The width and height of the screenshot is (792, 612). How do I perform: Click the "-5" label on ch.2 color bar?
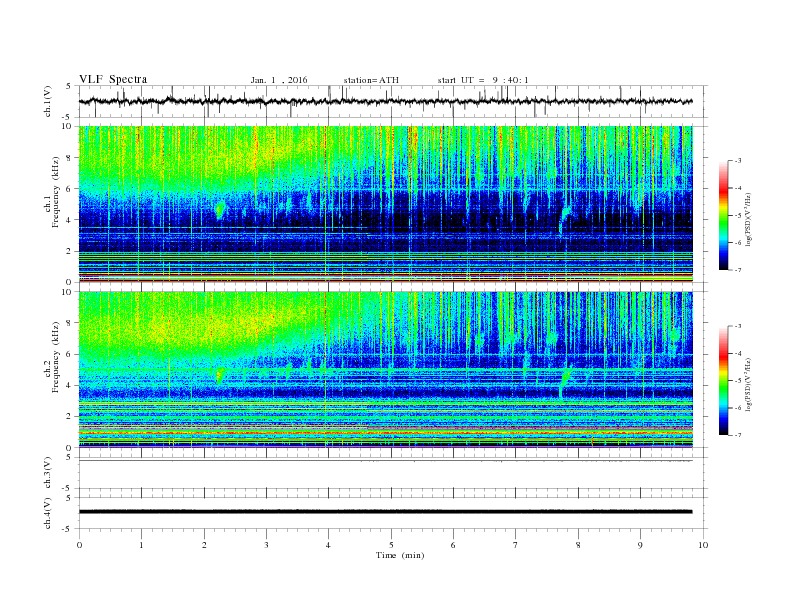click(x=737, y=381)
